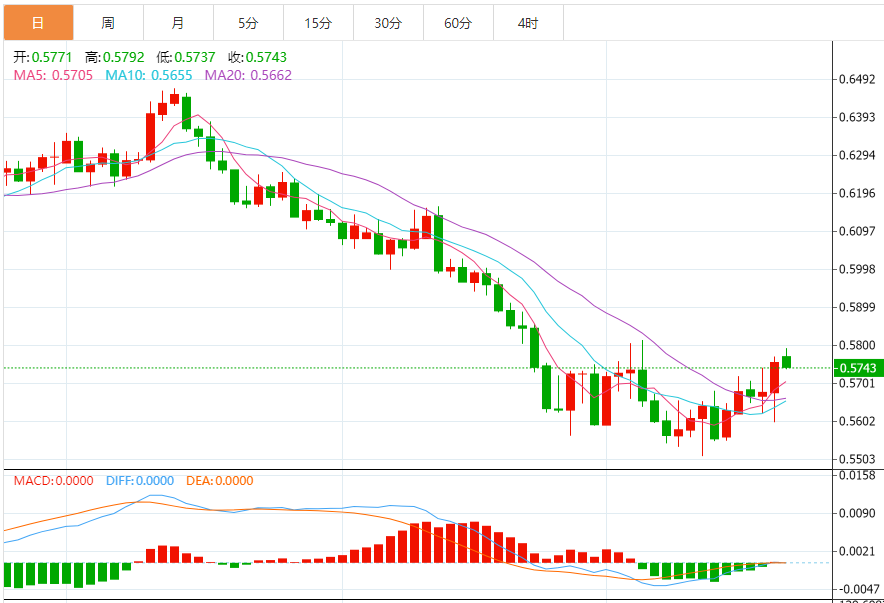Click the MA20: 0.5662 indicator label
This screenshot has height=603, width=884.
[x=248, y=75]
